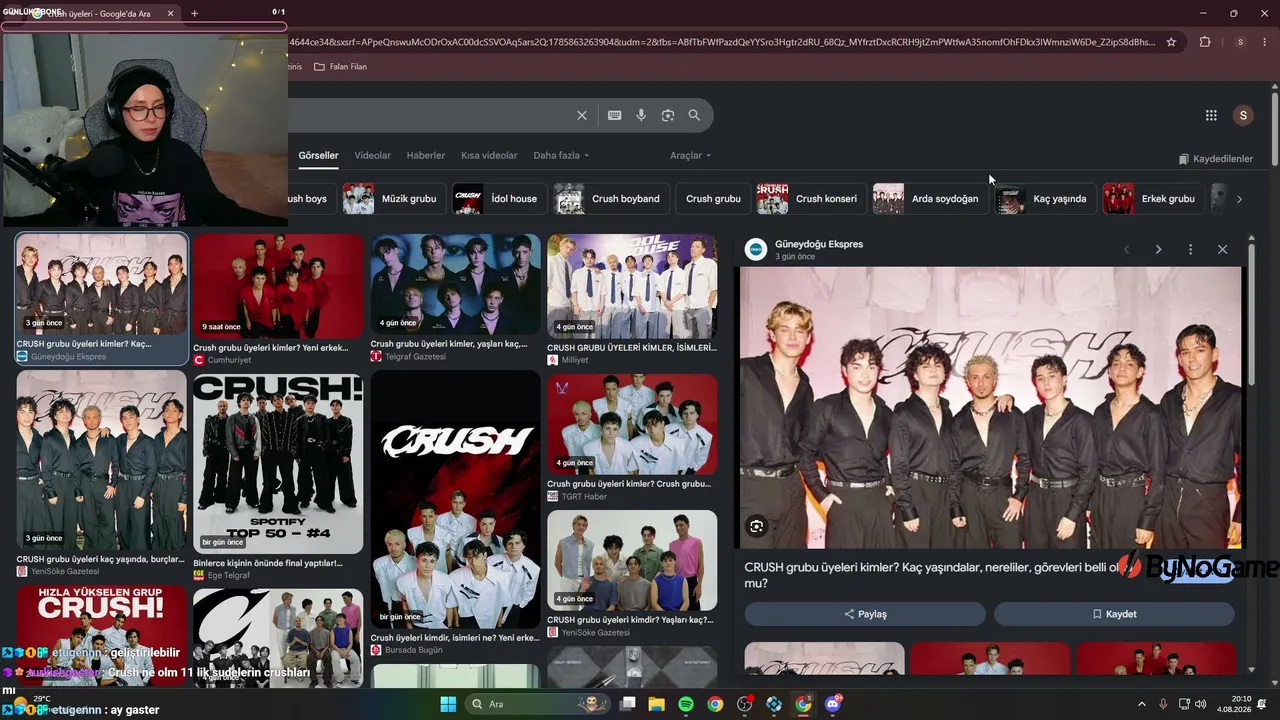Open the Spotify Top 50 #4 Crush image
This screenshot has height=720, width=1280.
point(278,463)
